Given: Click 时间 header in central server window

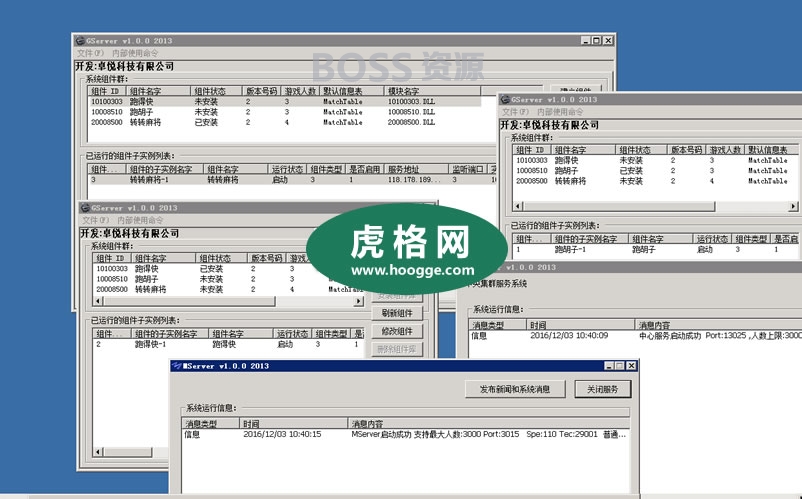Looking at the screenshot, I should pos(581,325).
